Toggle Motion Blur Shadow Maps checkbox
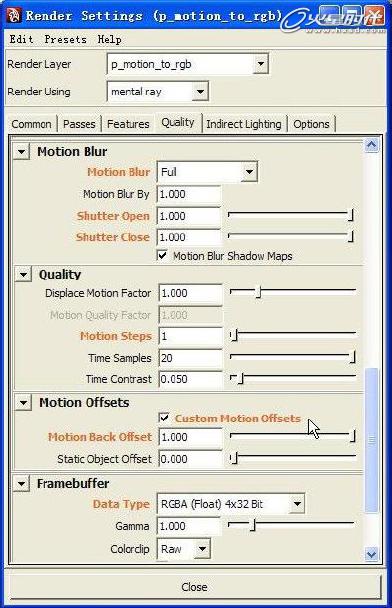 162,256
